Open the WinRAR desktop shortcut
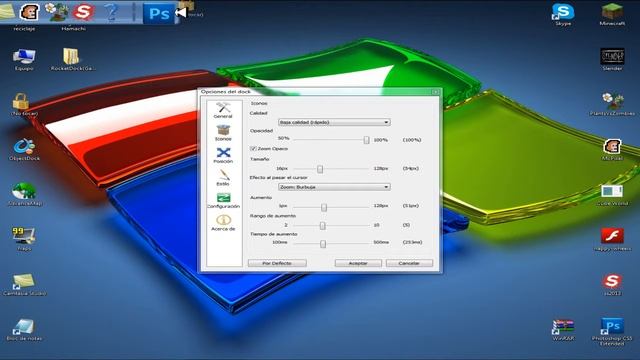The height and width of the screenshot is (360, 640). click(x=563, y=330)
